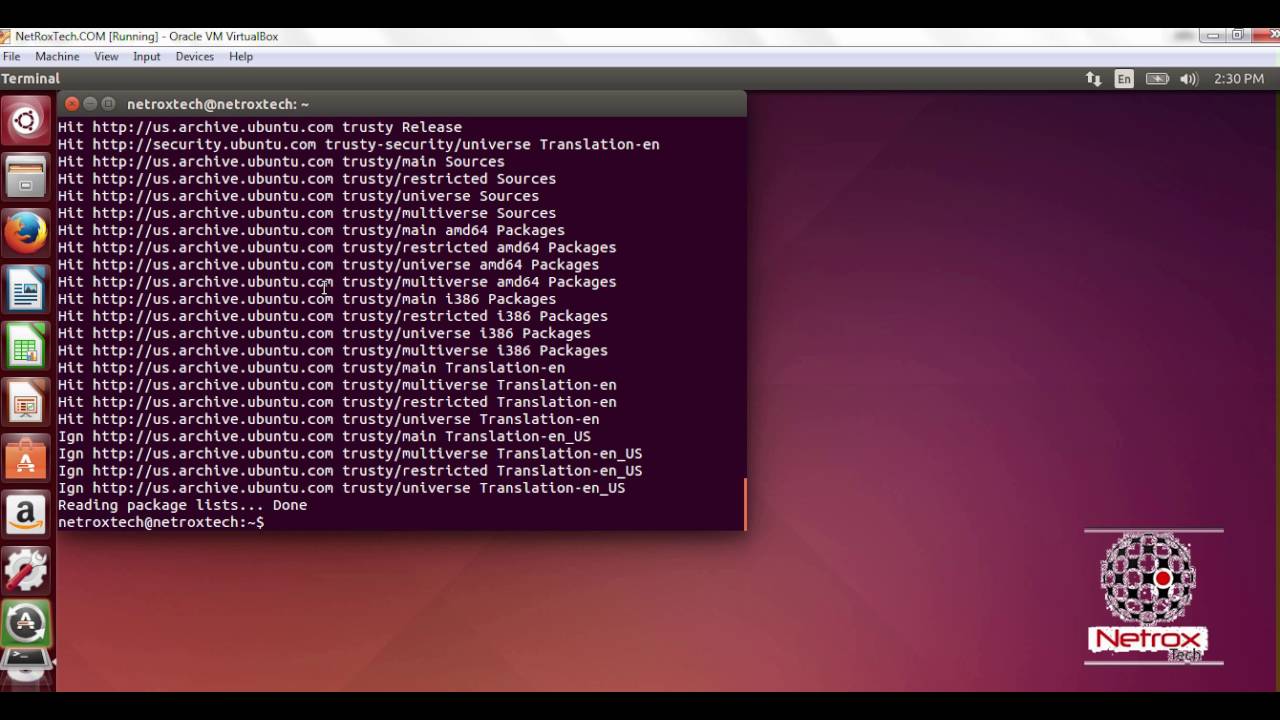Click the 'trusty/main i386 Packages' line
The image size is (1280, 720).
(x=307, y=298)
